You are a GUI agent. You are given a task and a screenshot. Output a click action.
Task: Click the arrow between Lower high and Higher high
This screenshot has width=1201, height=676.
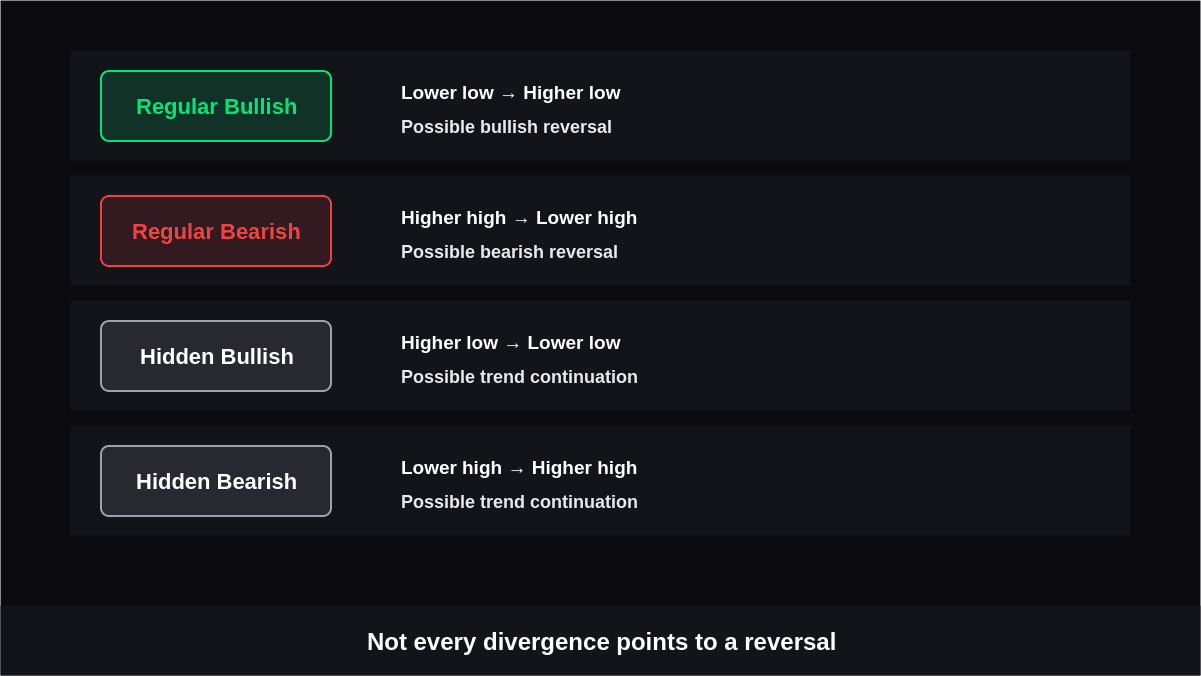tap(517, 469)
